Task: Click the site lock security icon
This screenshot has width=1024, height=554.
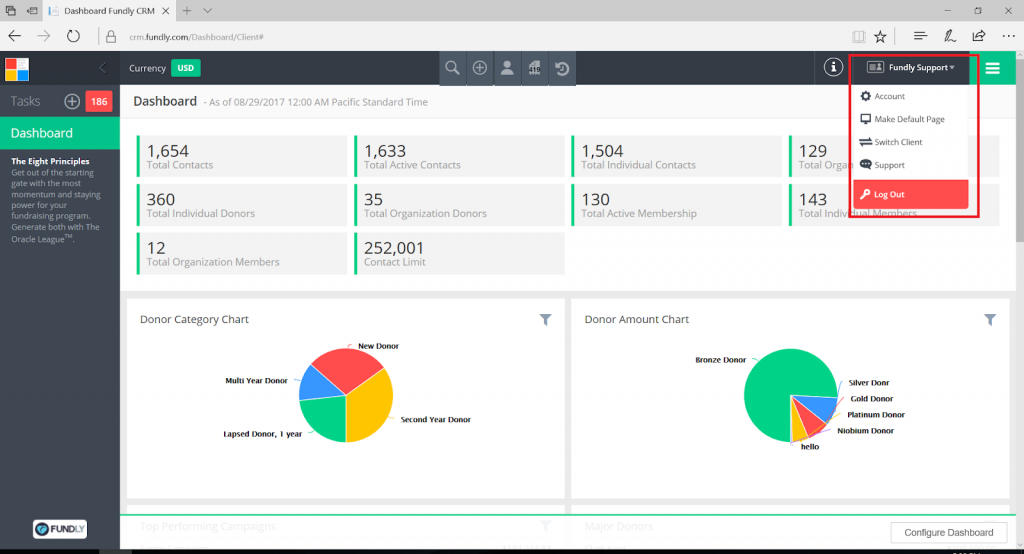Action: click(111, 37)
